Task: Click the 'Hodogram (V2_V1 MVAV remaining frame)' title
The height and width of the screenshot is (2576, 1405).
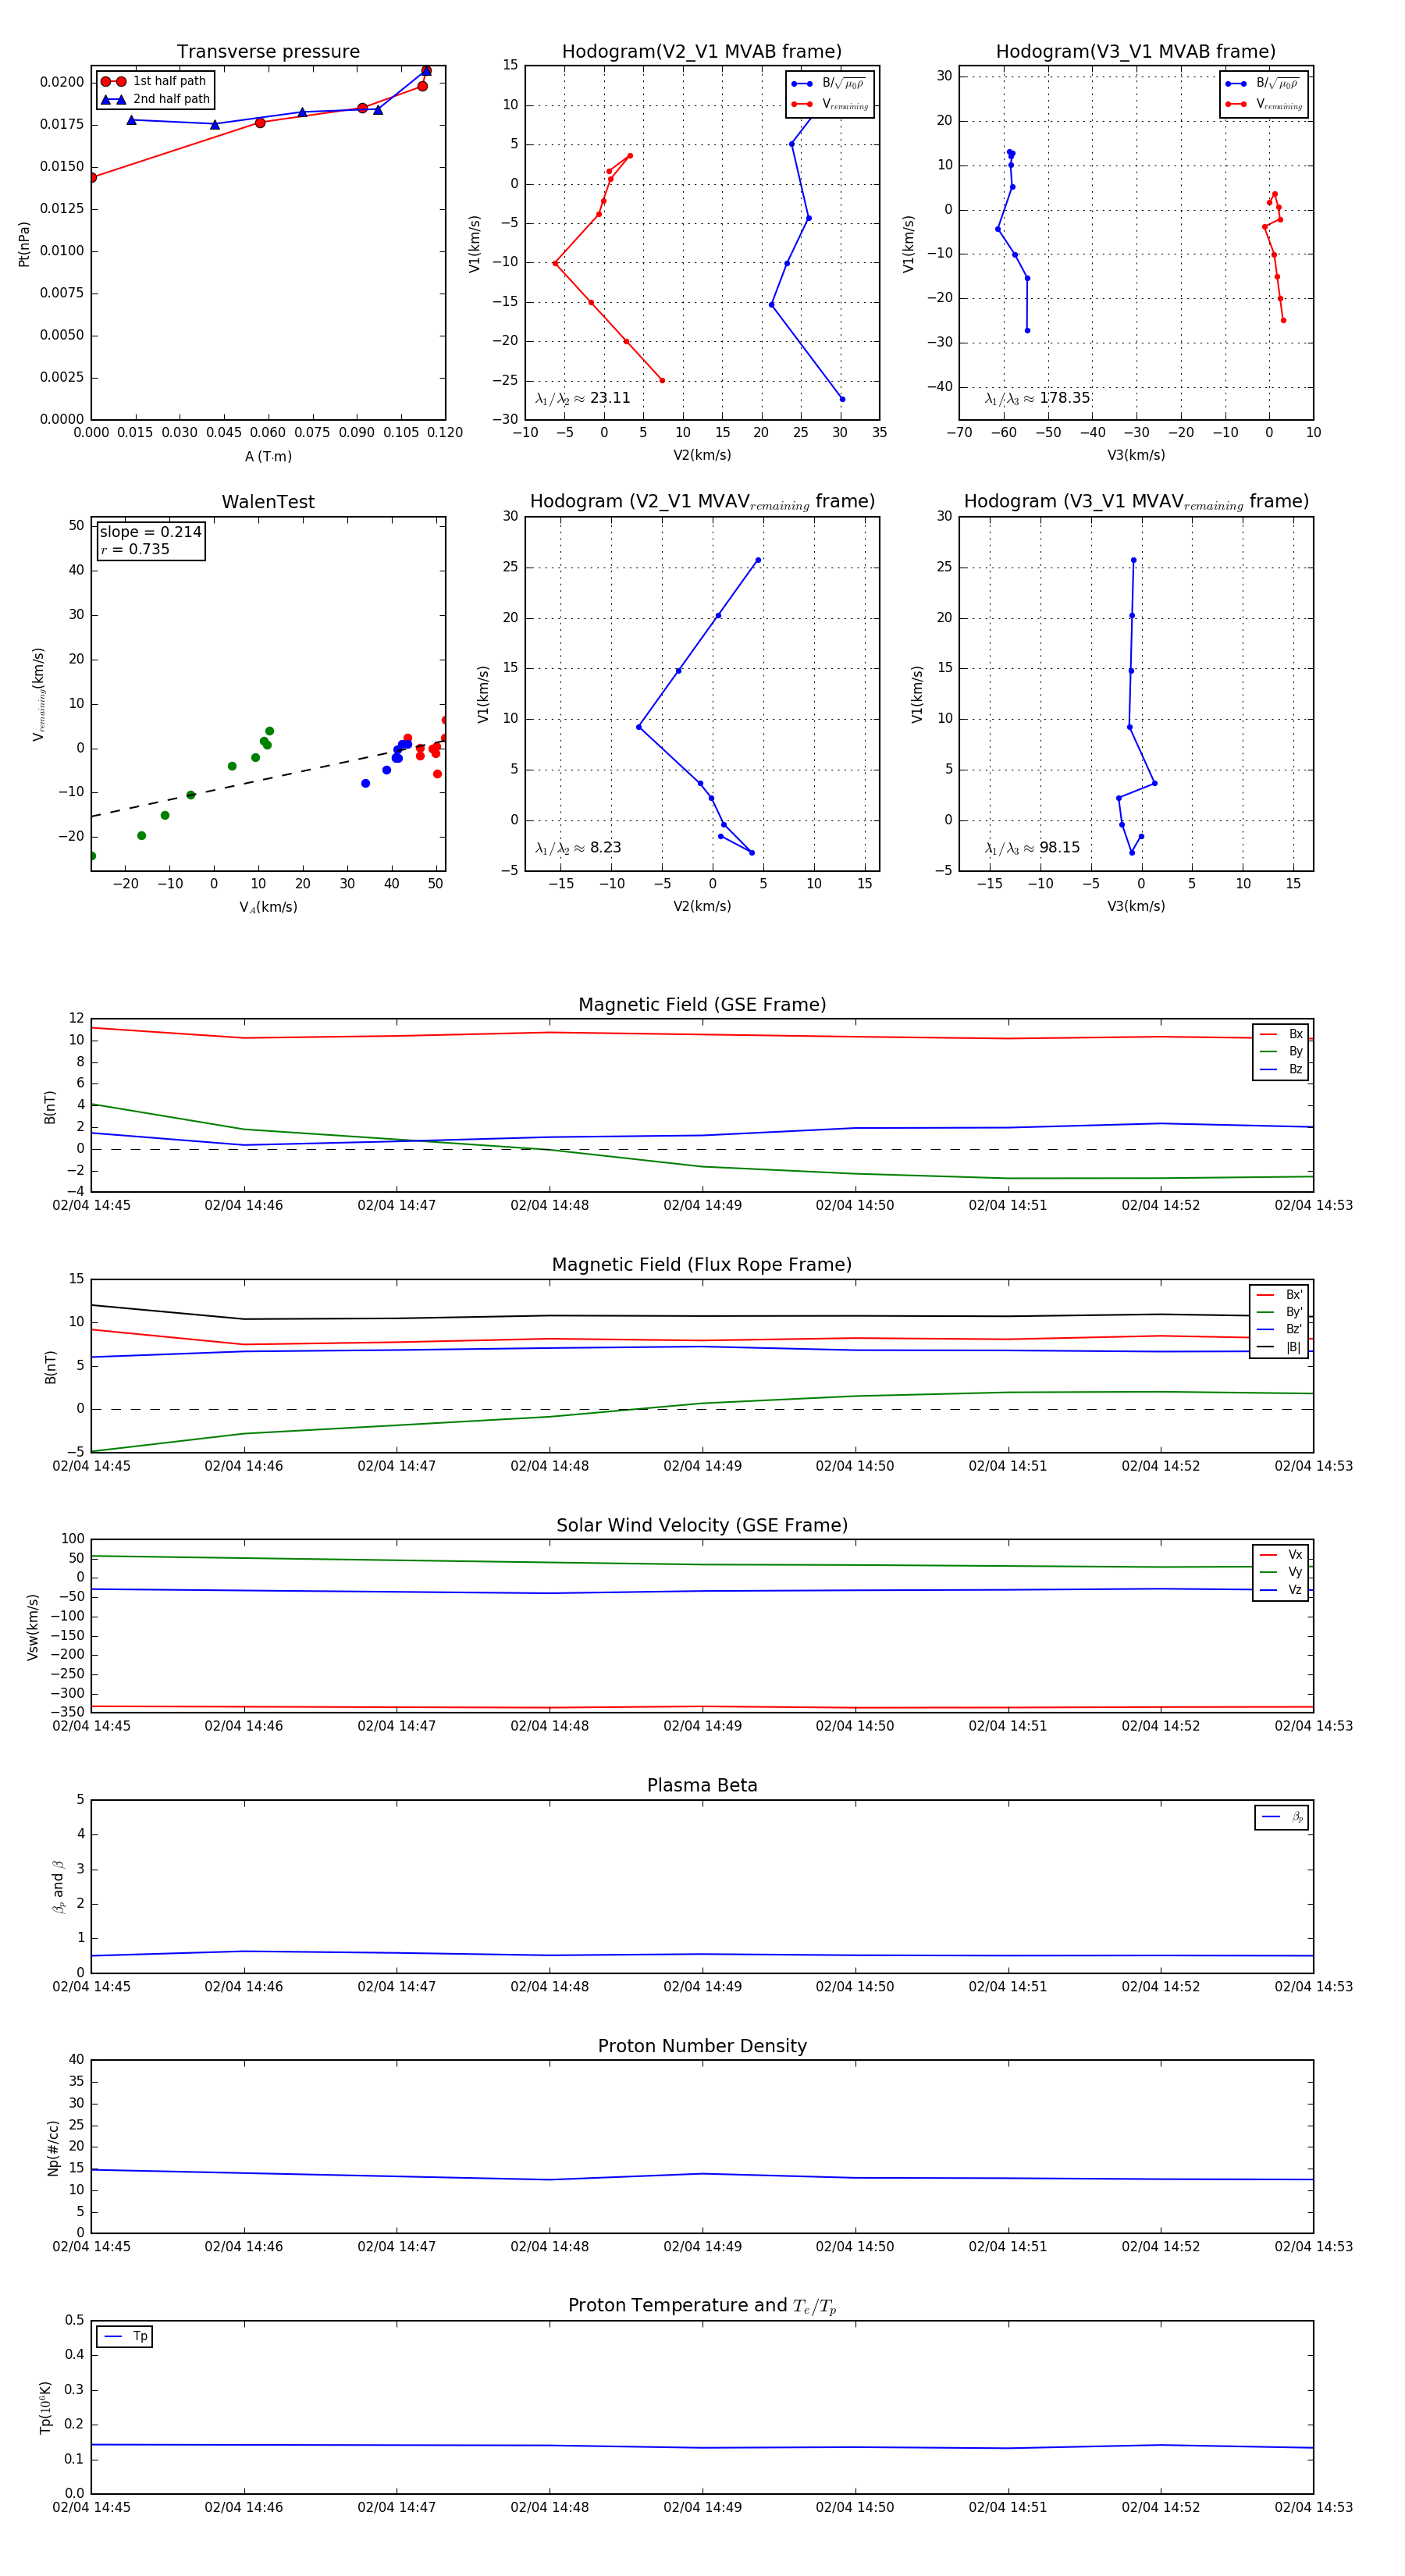Action: [x=702, y=502]
